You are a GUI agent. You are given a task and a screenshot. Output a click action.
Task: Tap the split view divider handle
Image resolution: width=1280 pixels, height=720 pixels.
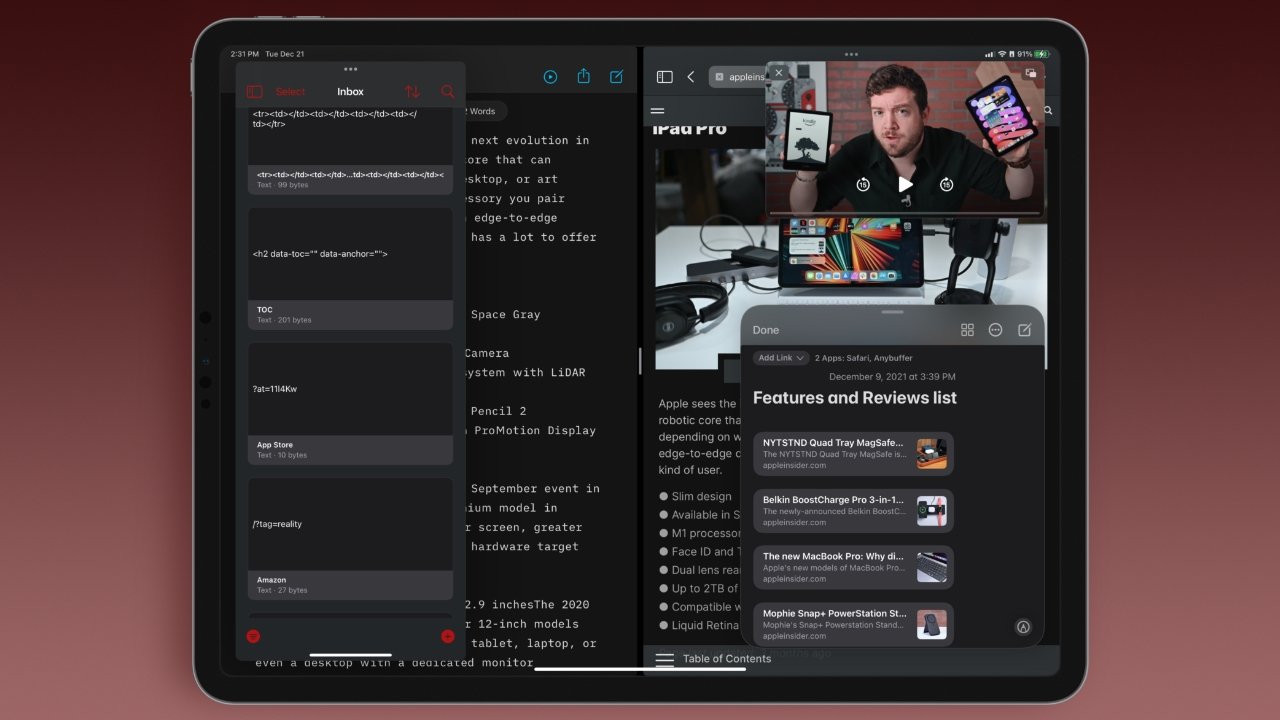(640, 360)
